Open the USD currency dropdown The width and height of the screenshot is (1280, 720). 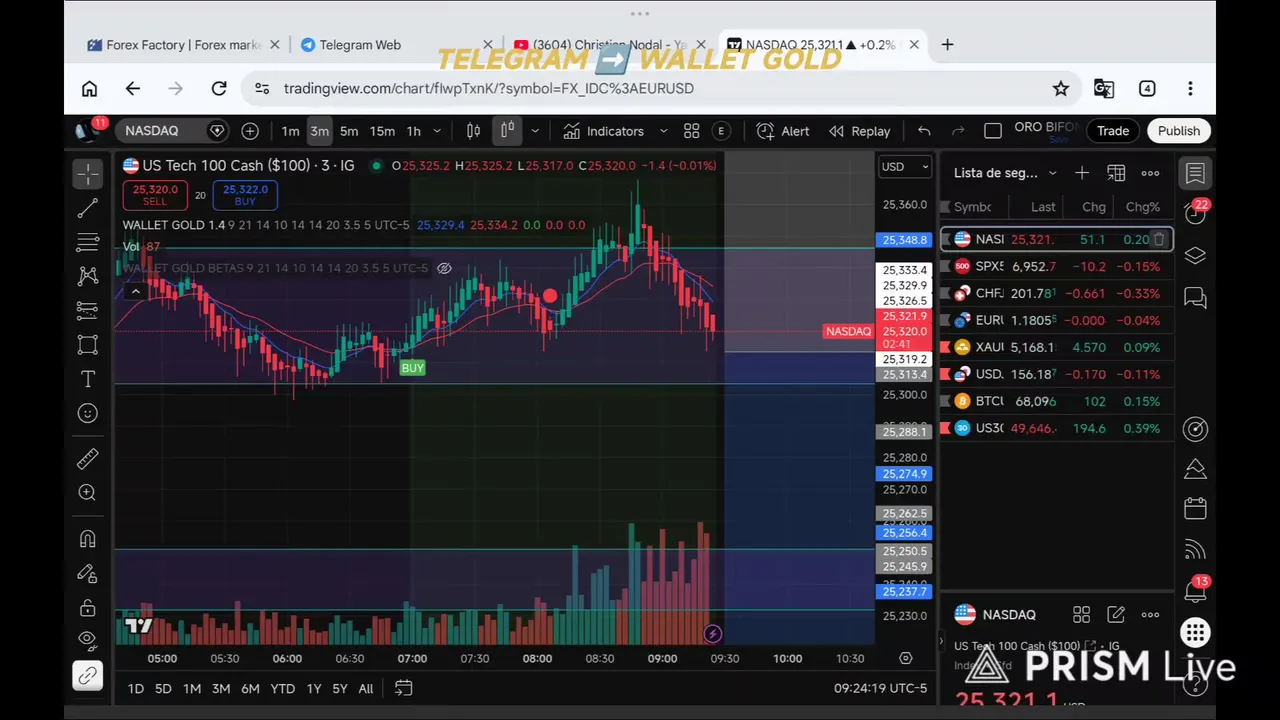(x=905, y=167)
